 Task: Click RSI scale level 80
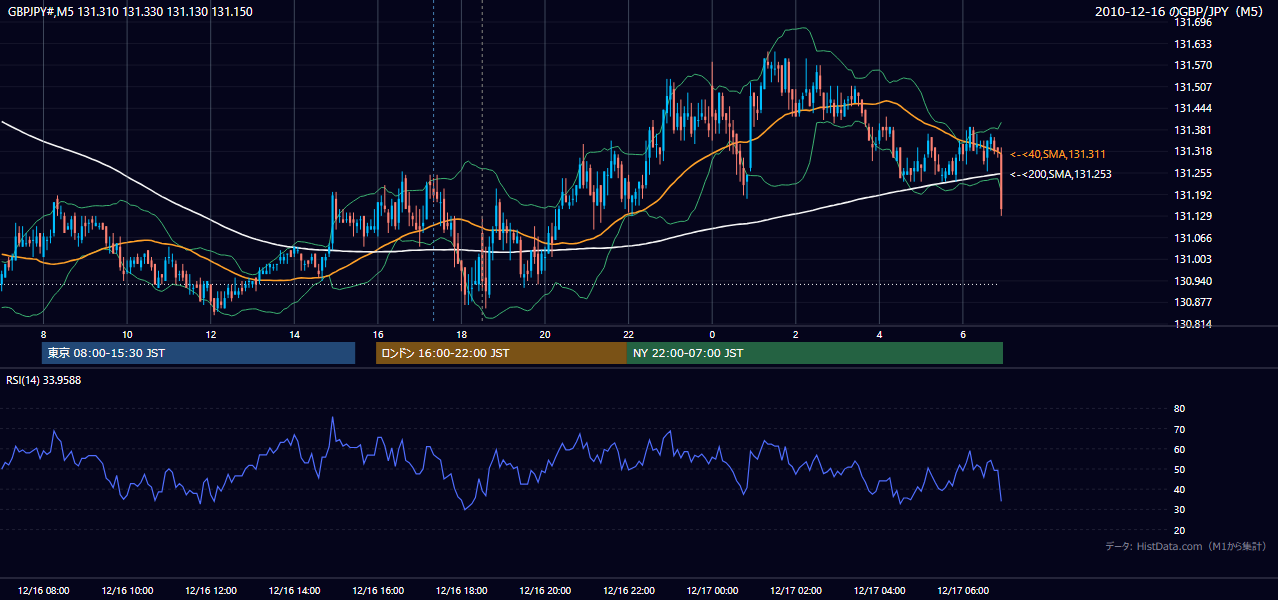[x=1179, y=409]
